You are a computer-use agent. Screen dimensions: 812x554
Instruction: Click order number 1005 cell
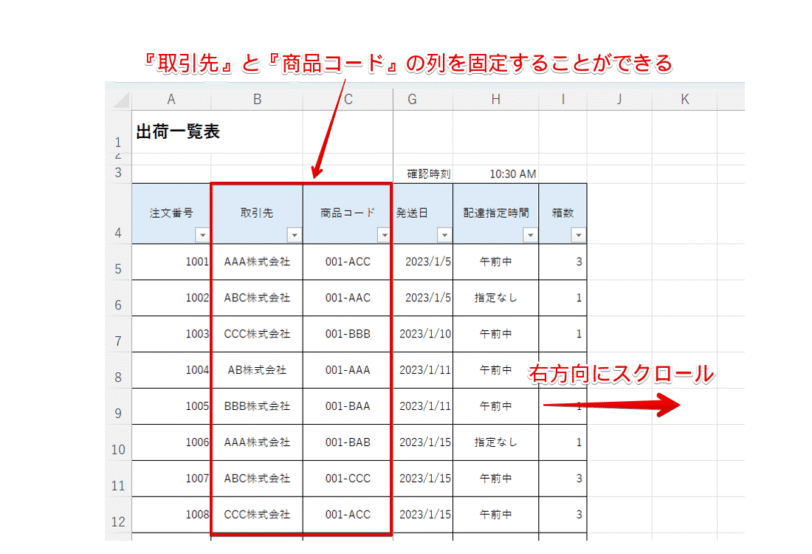tap(171, 406)
